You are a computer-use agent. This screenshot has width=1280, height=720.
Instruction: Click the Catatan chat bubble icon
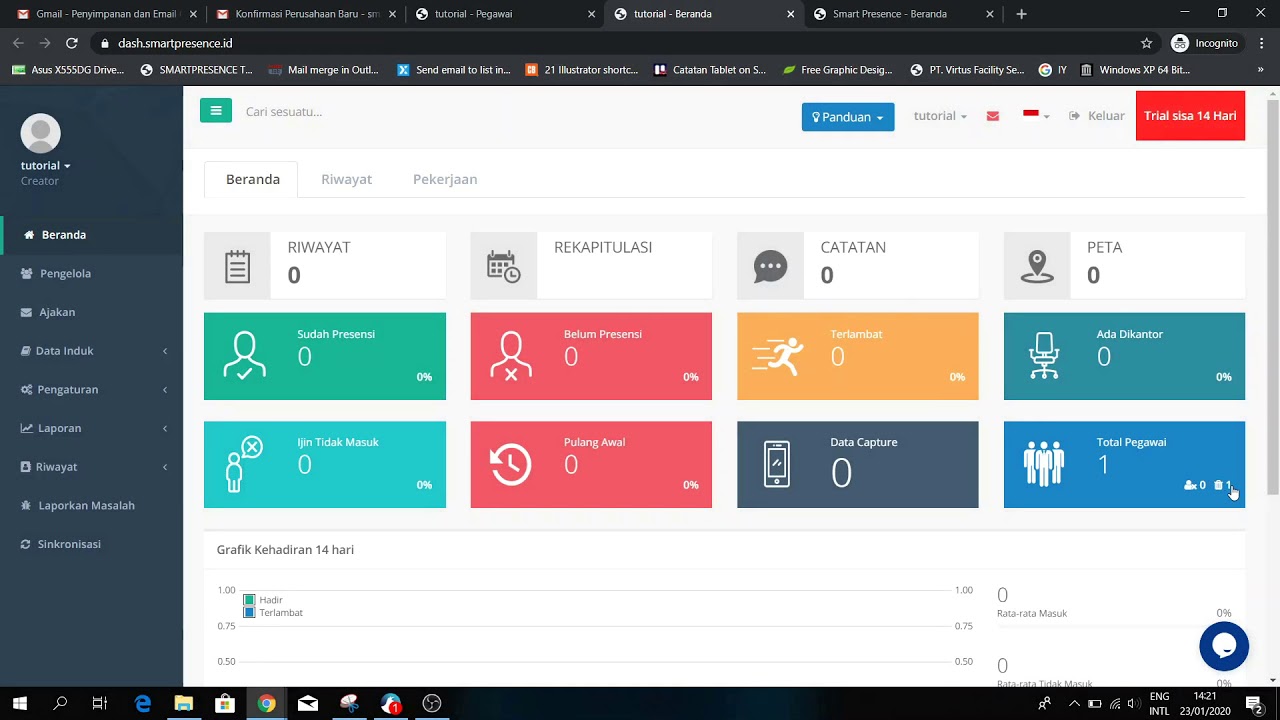coord(770,267)
